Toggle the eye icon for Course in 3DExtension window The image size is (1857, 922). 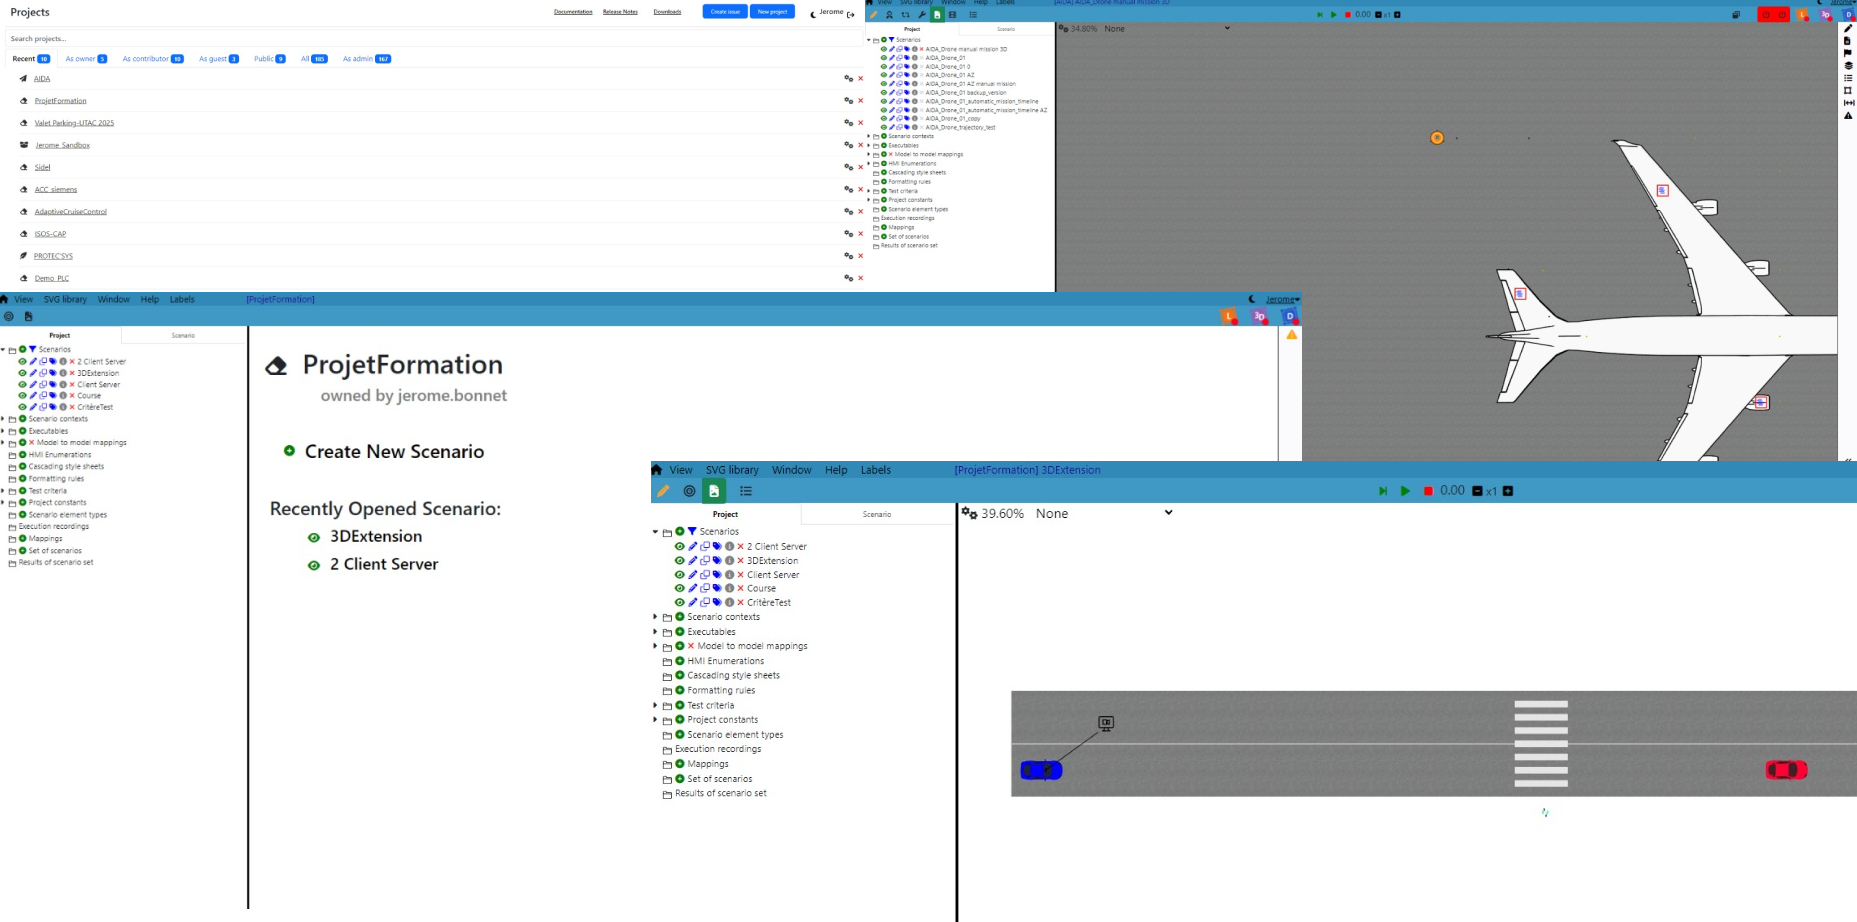pyautogui.click(x=680, y=589)
